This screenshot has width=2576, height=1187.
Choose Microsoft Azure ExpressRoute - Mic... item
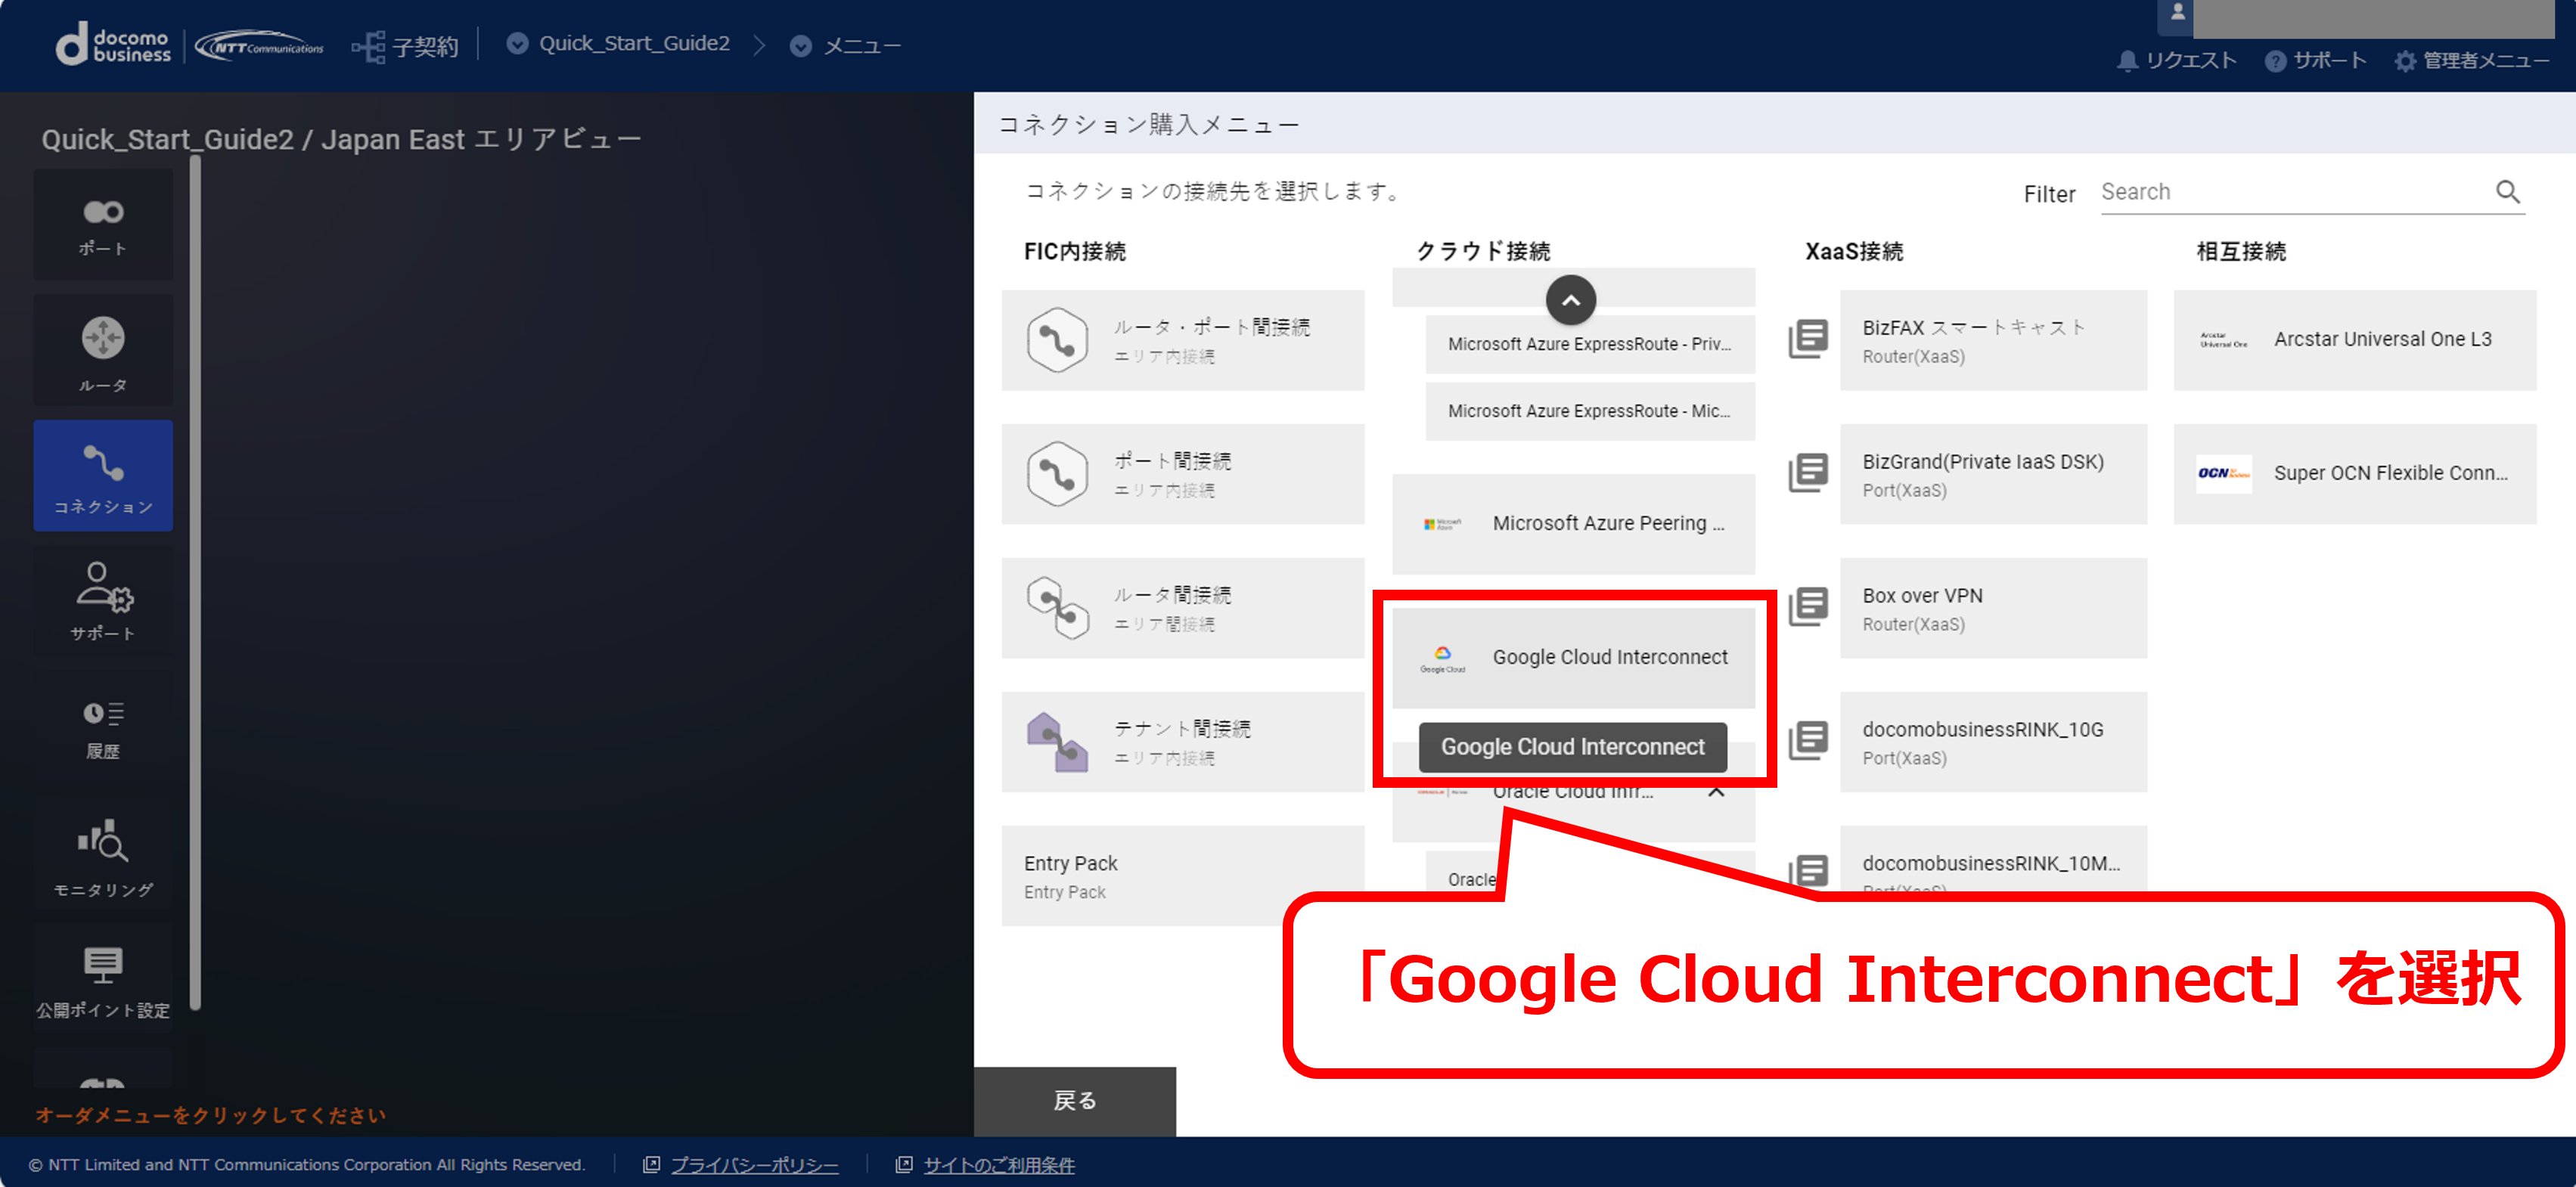click(1590, 411)
